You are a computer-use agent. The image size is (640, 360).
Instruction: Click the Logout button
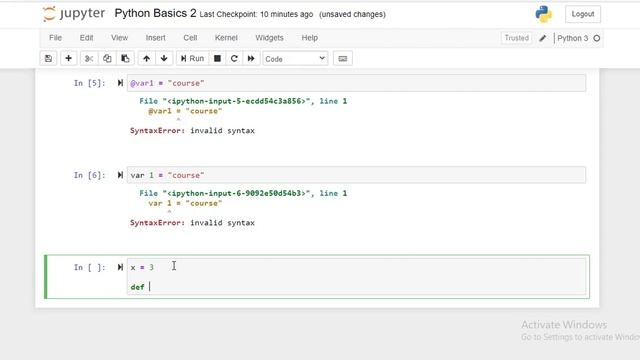pyautogui.click(x=583, y=14)
